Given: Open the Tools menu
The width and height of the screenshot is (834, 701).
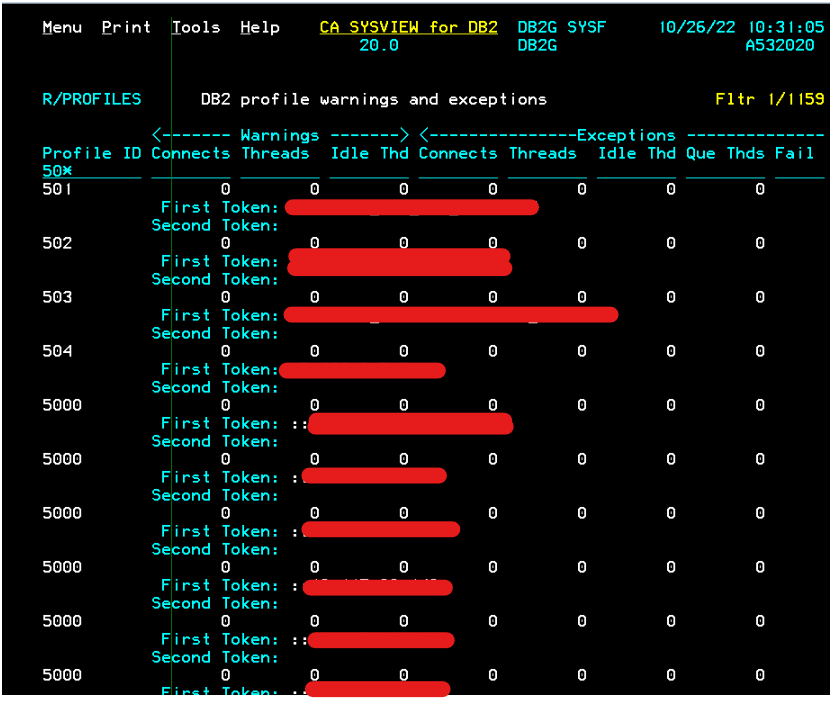Looking at the screenshot, I should click(x=196, y=27).
